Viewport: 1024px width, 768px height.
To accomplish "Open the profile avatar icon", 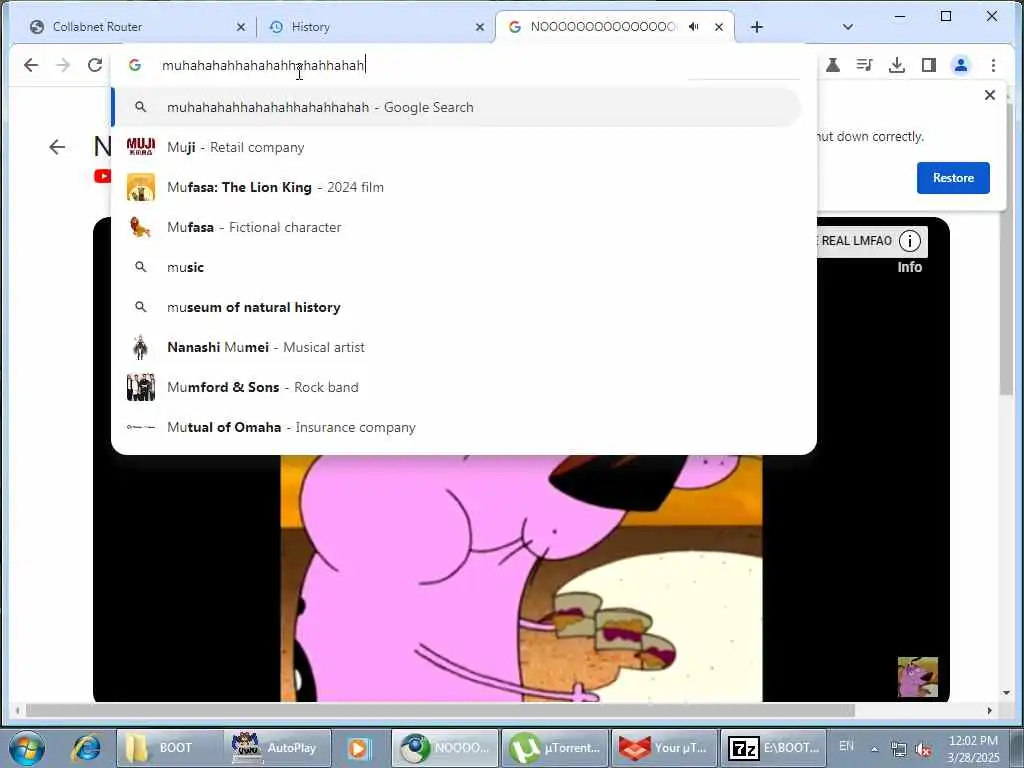I will pos(961,65).
